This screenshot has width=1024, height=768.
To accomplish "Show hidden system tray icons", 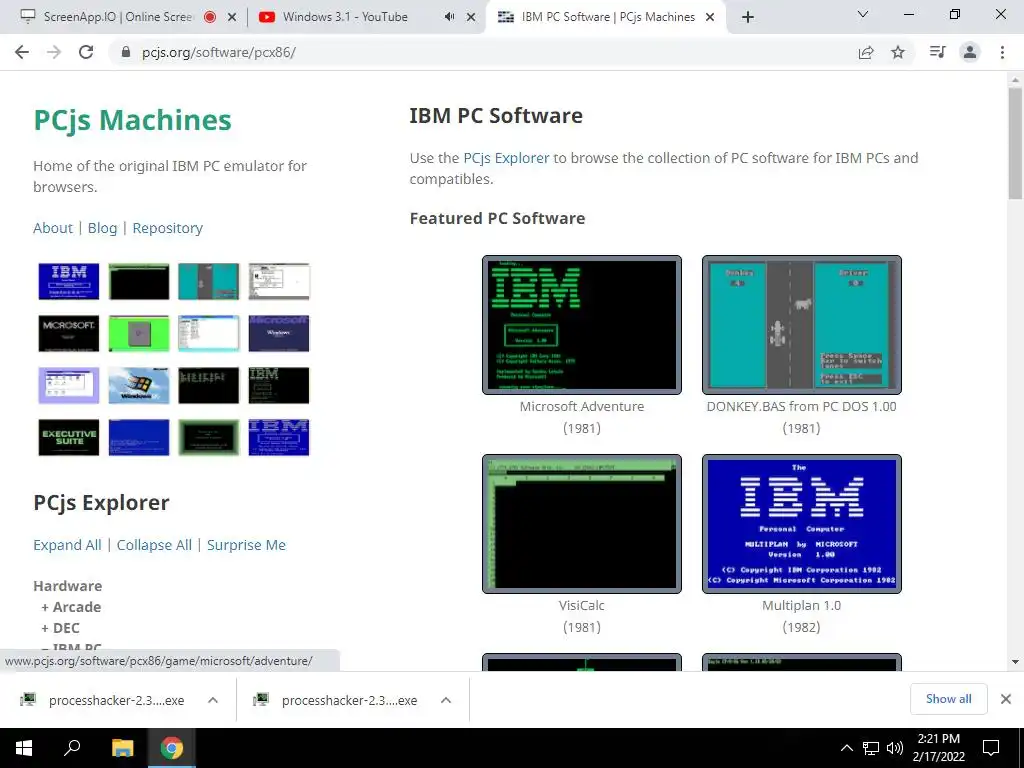I will pyautogui.click(x=846, y=748).
